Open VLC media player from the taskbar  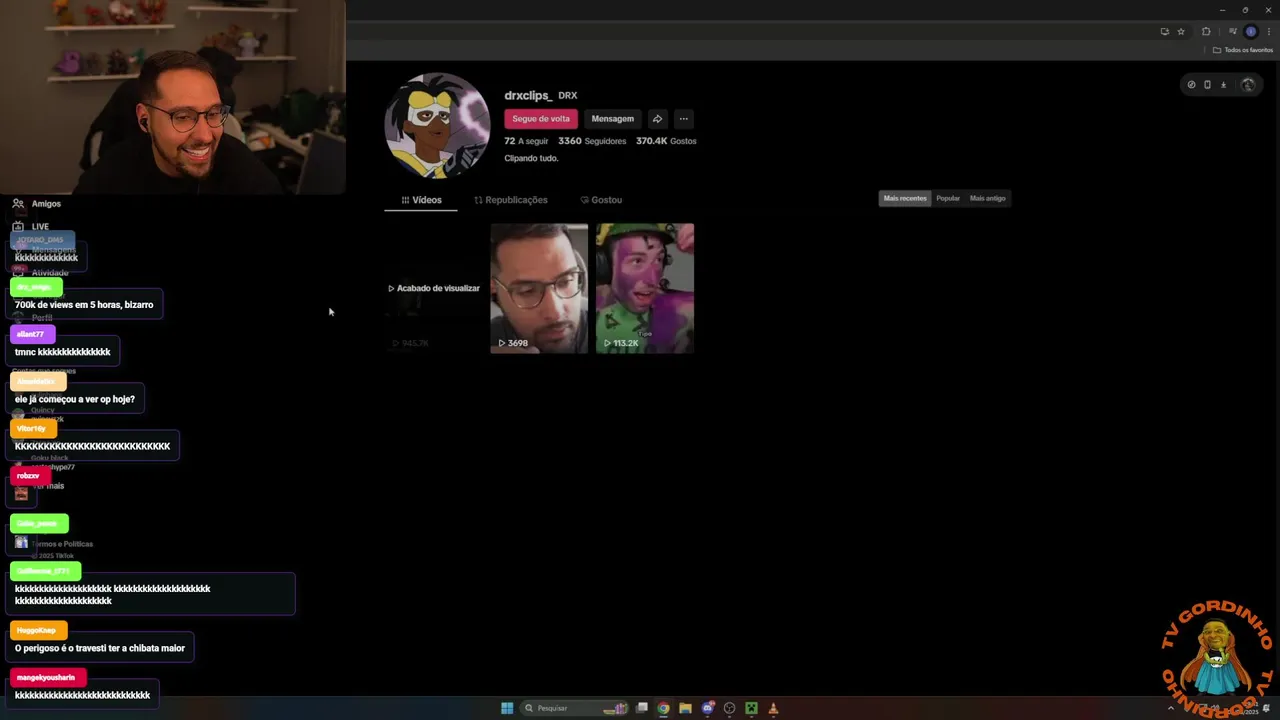tap(773, 708)
